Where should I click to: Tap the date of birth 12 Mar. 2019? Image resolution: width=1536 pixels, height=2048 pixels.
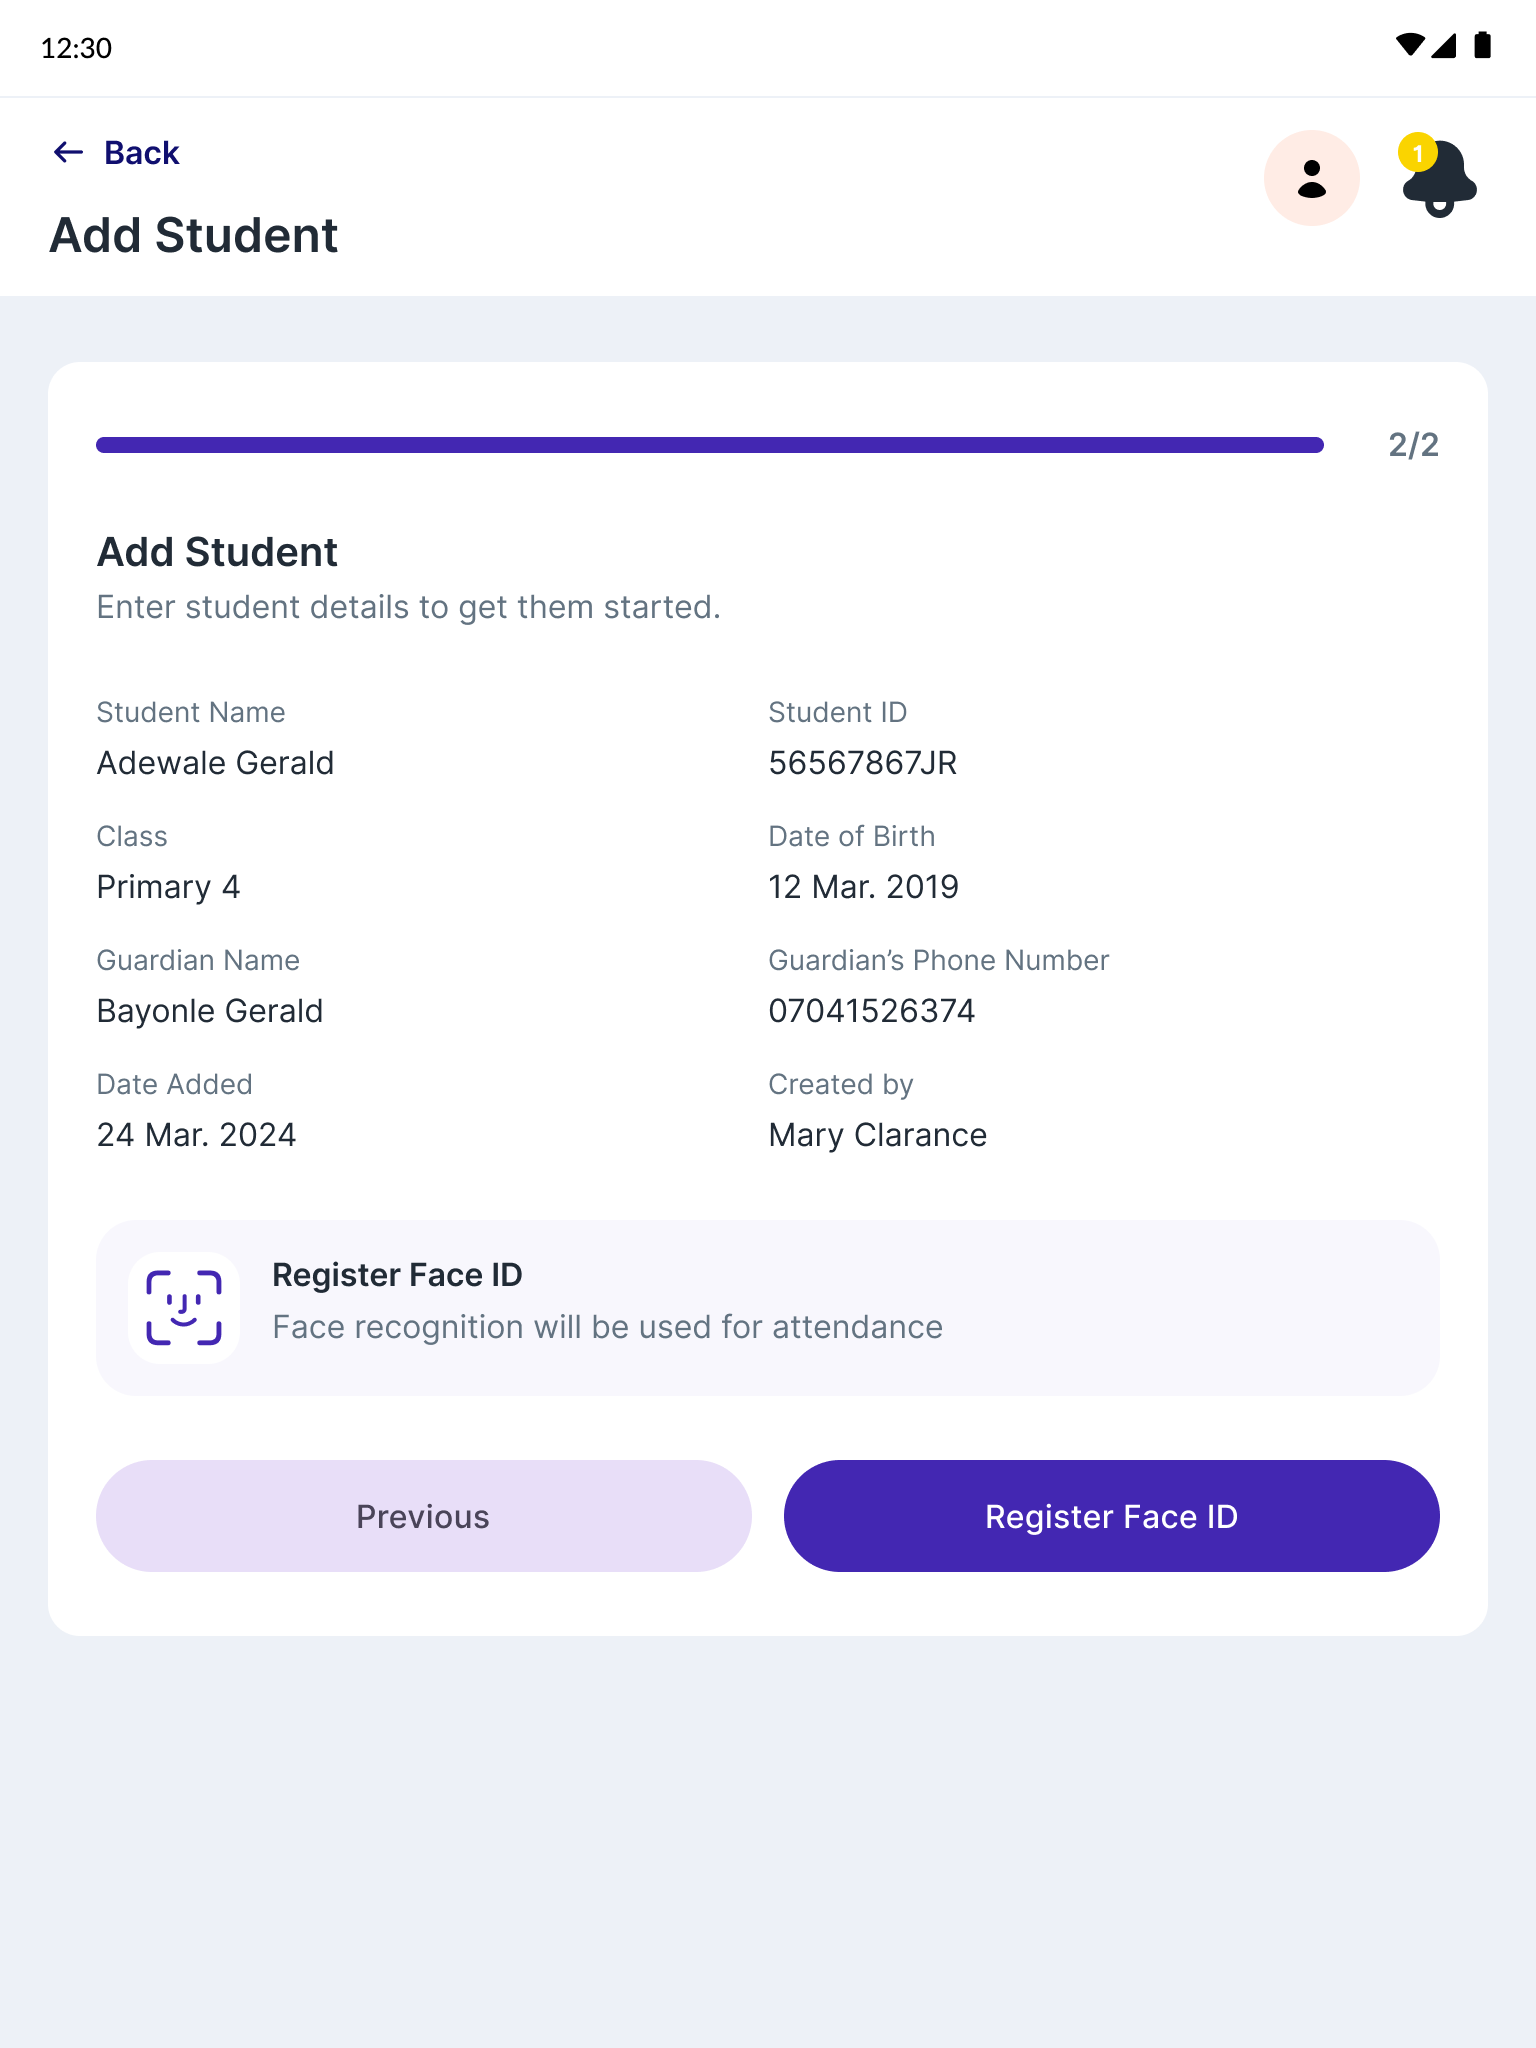coord(863,887)
